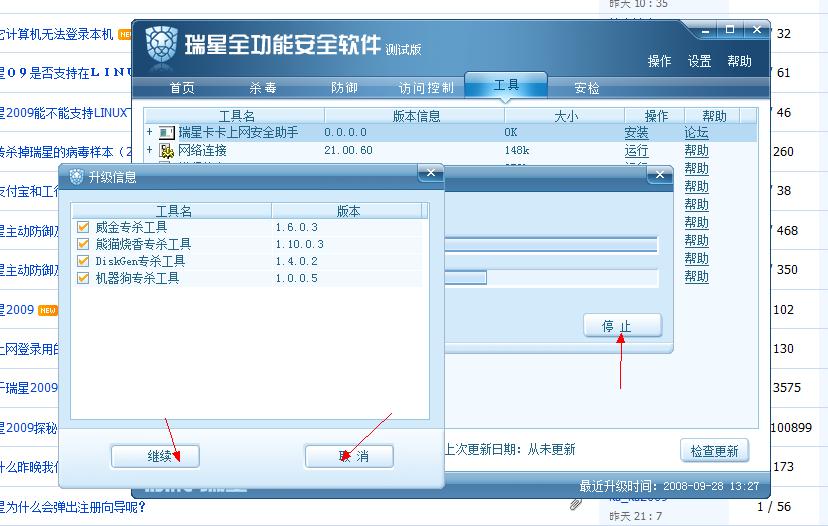
Task: Click the paperclip attachment icon in forum
Action: (x=576, y=504)
